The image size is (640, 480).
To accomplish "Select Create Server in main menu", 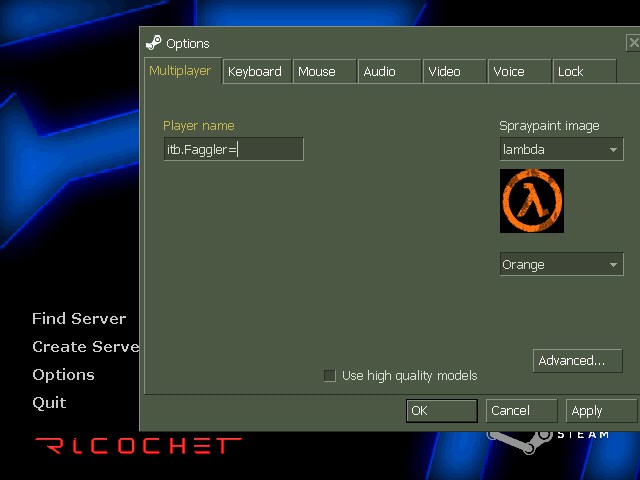I will (86, 347).
